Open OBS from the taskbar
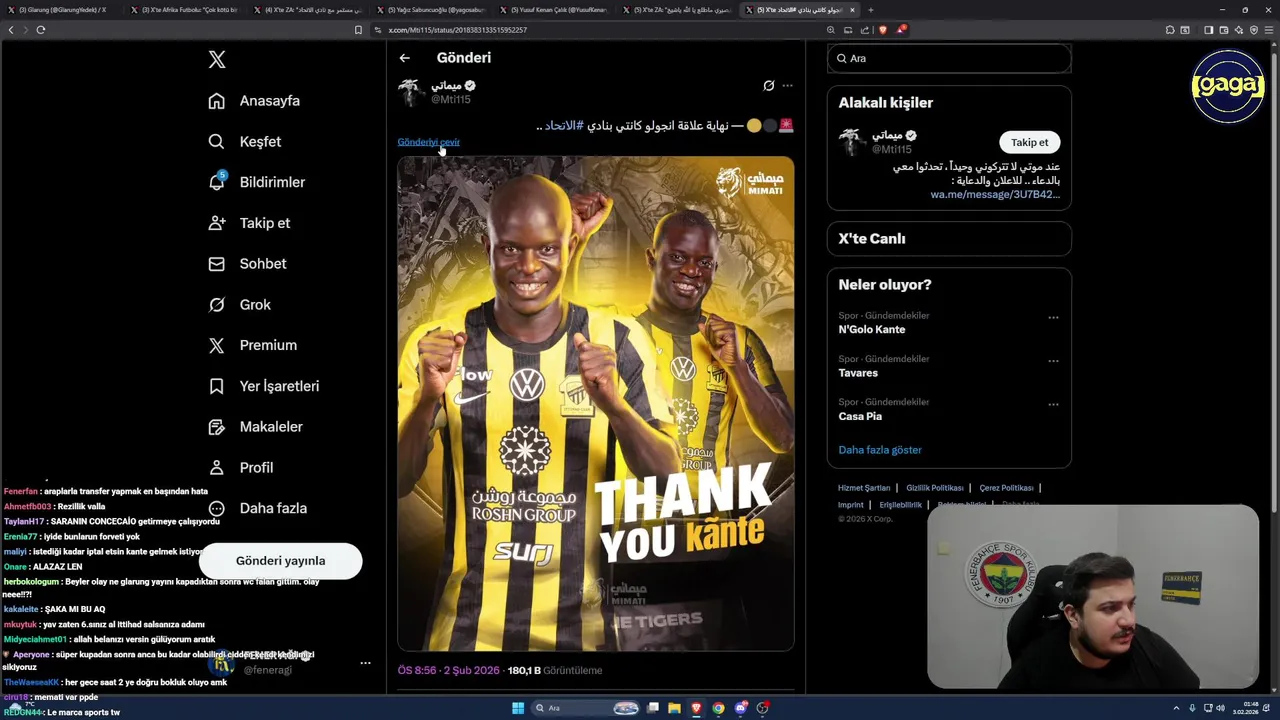 [763, 709]
